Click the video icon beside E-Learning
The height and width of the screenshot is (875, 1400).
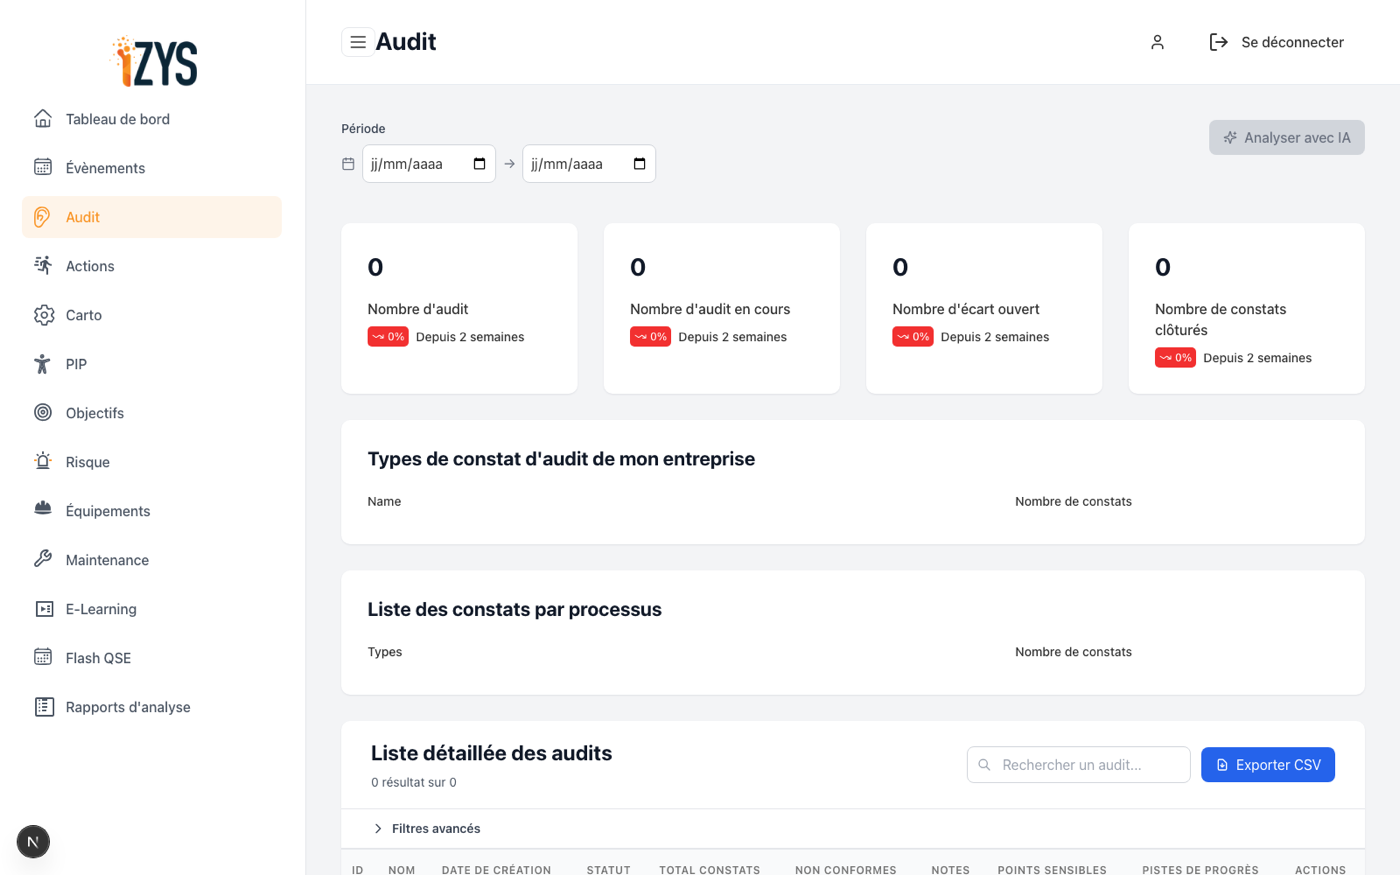pyautogui.click(x=43, y=609)
